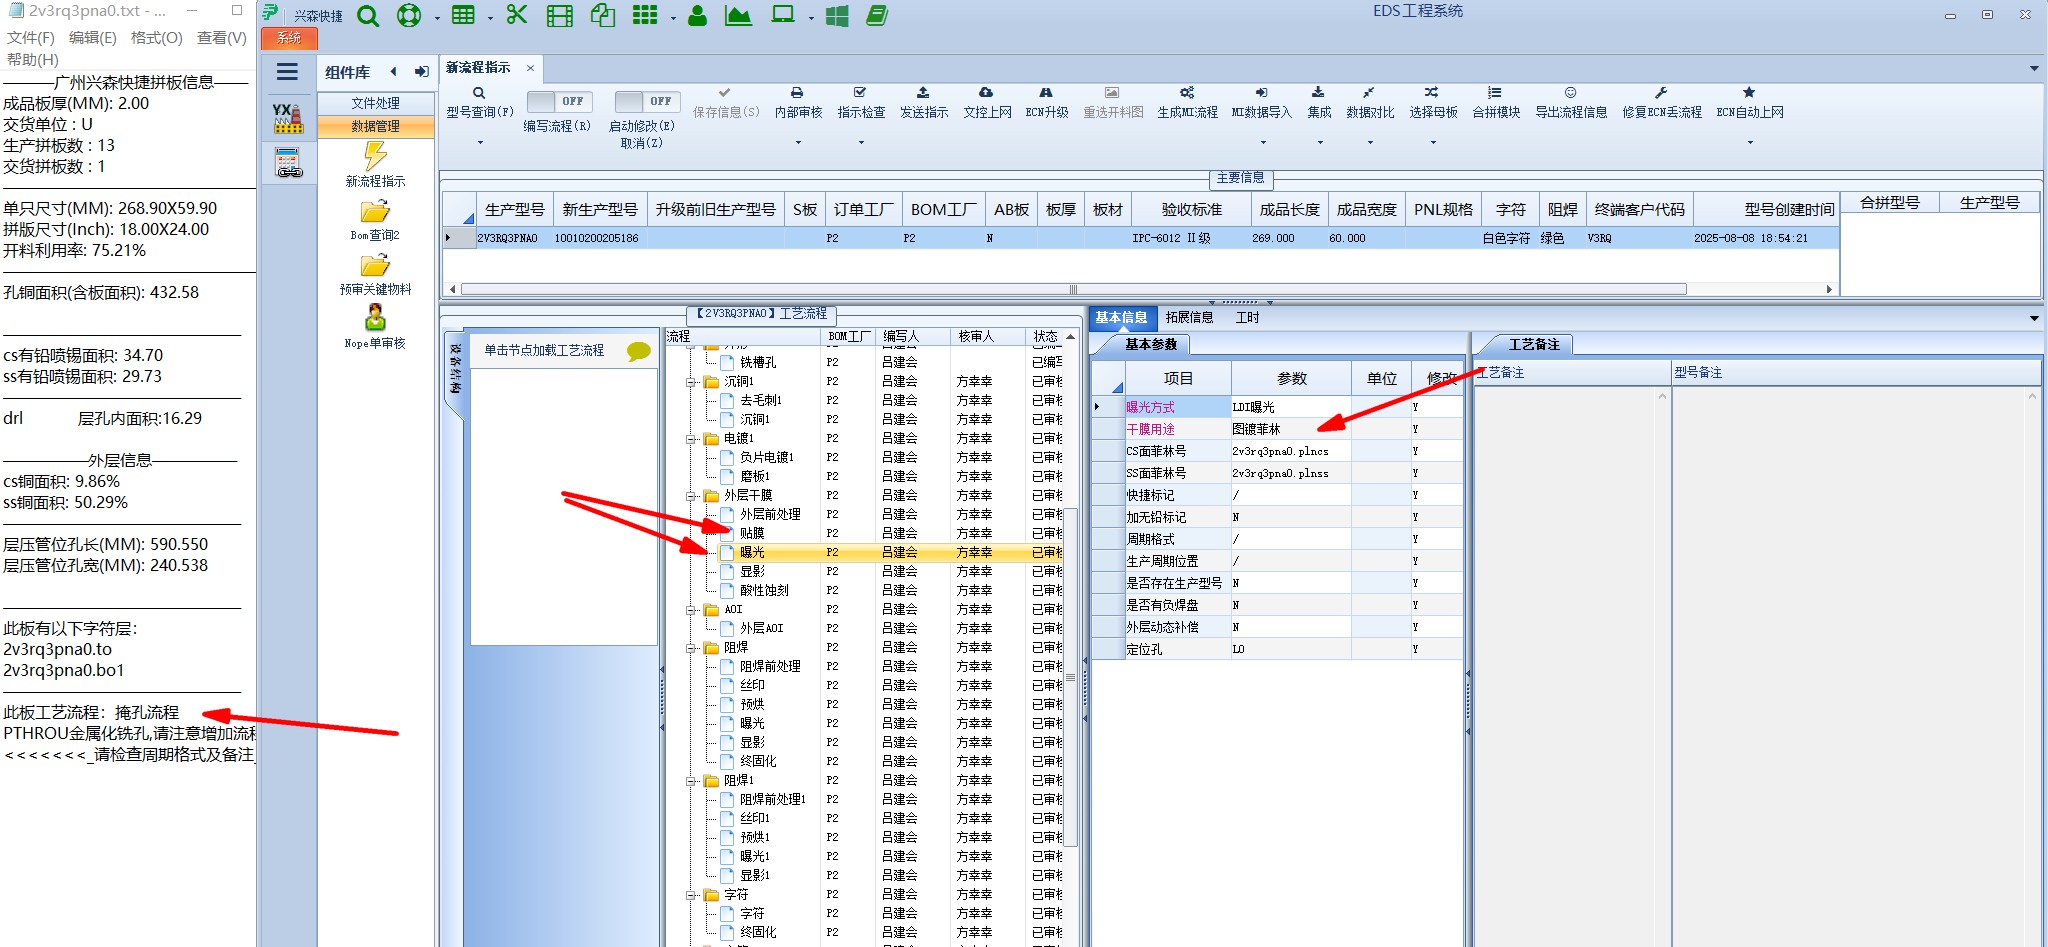Click the green nine-square grid icon

click(x=645, y=15)
